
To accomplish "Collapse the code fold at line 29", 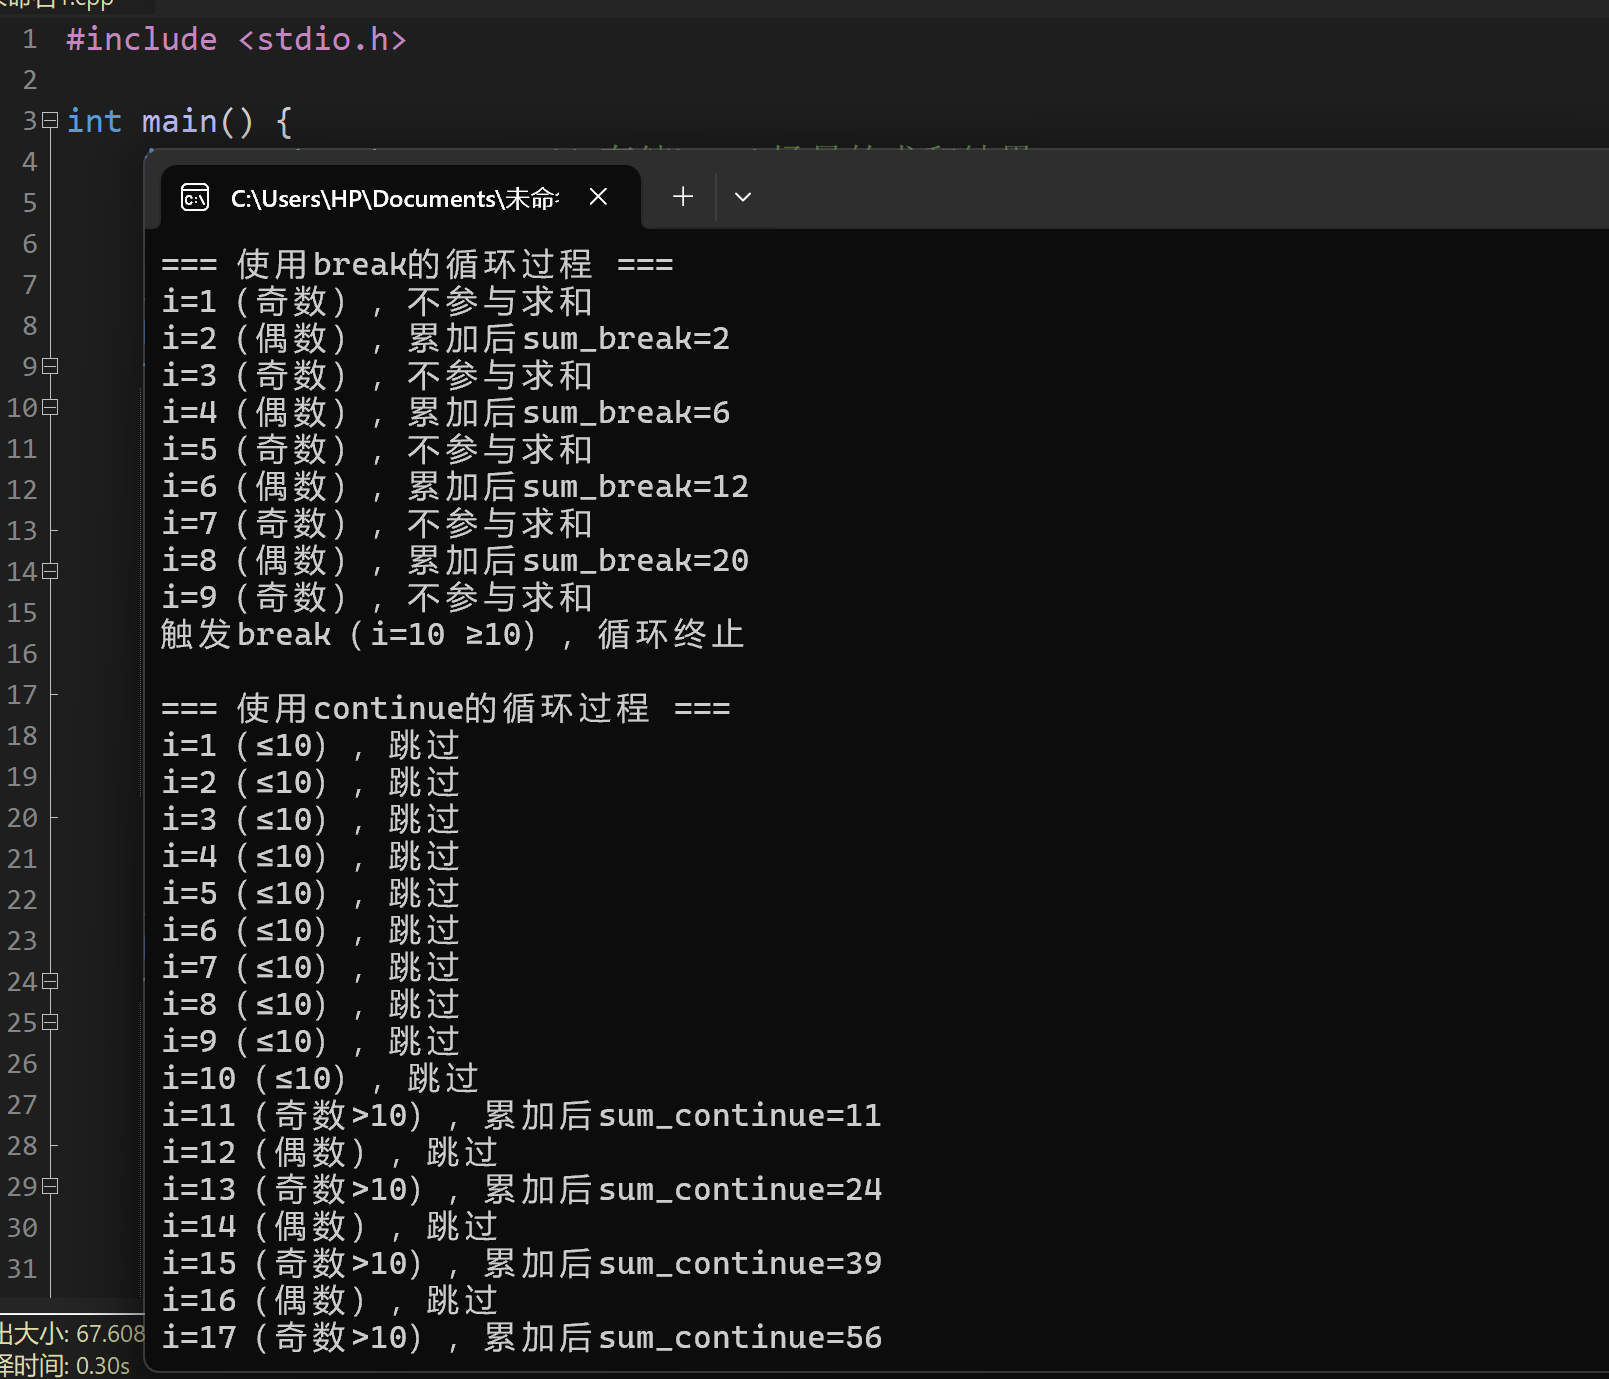I will (50, 1186).
